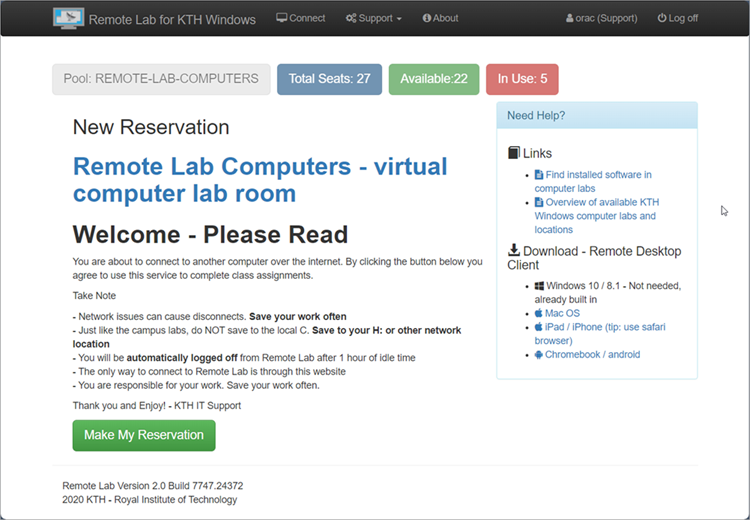Viewport: 750px width, 520px height.
Task: Open orac (Support) user profile
Action: (601, 18)
